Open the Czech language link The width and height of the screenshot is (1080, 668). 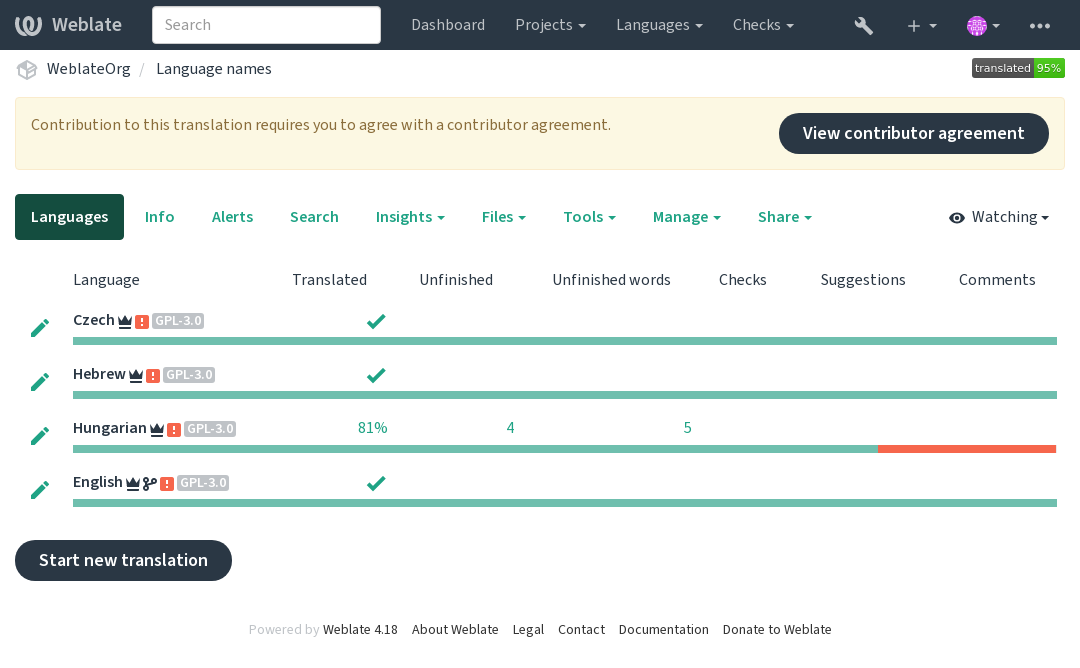click(94, 320)
